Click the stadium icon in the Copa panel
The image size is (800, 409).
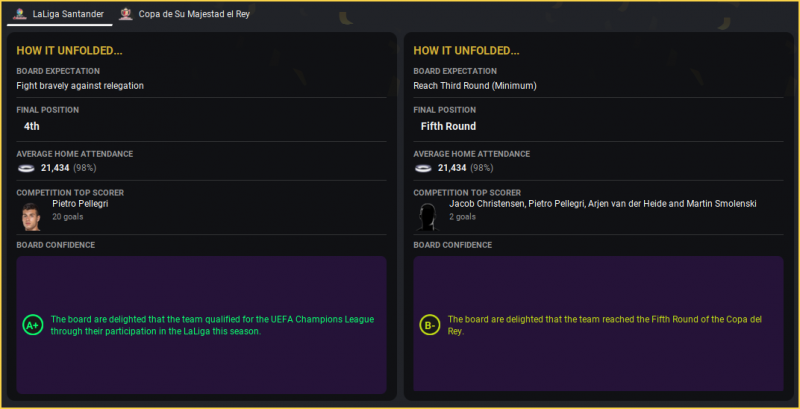tap(422, 168)
